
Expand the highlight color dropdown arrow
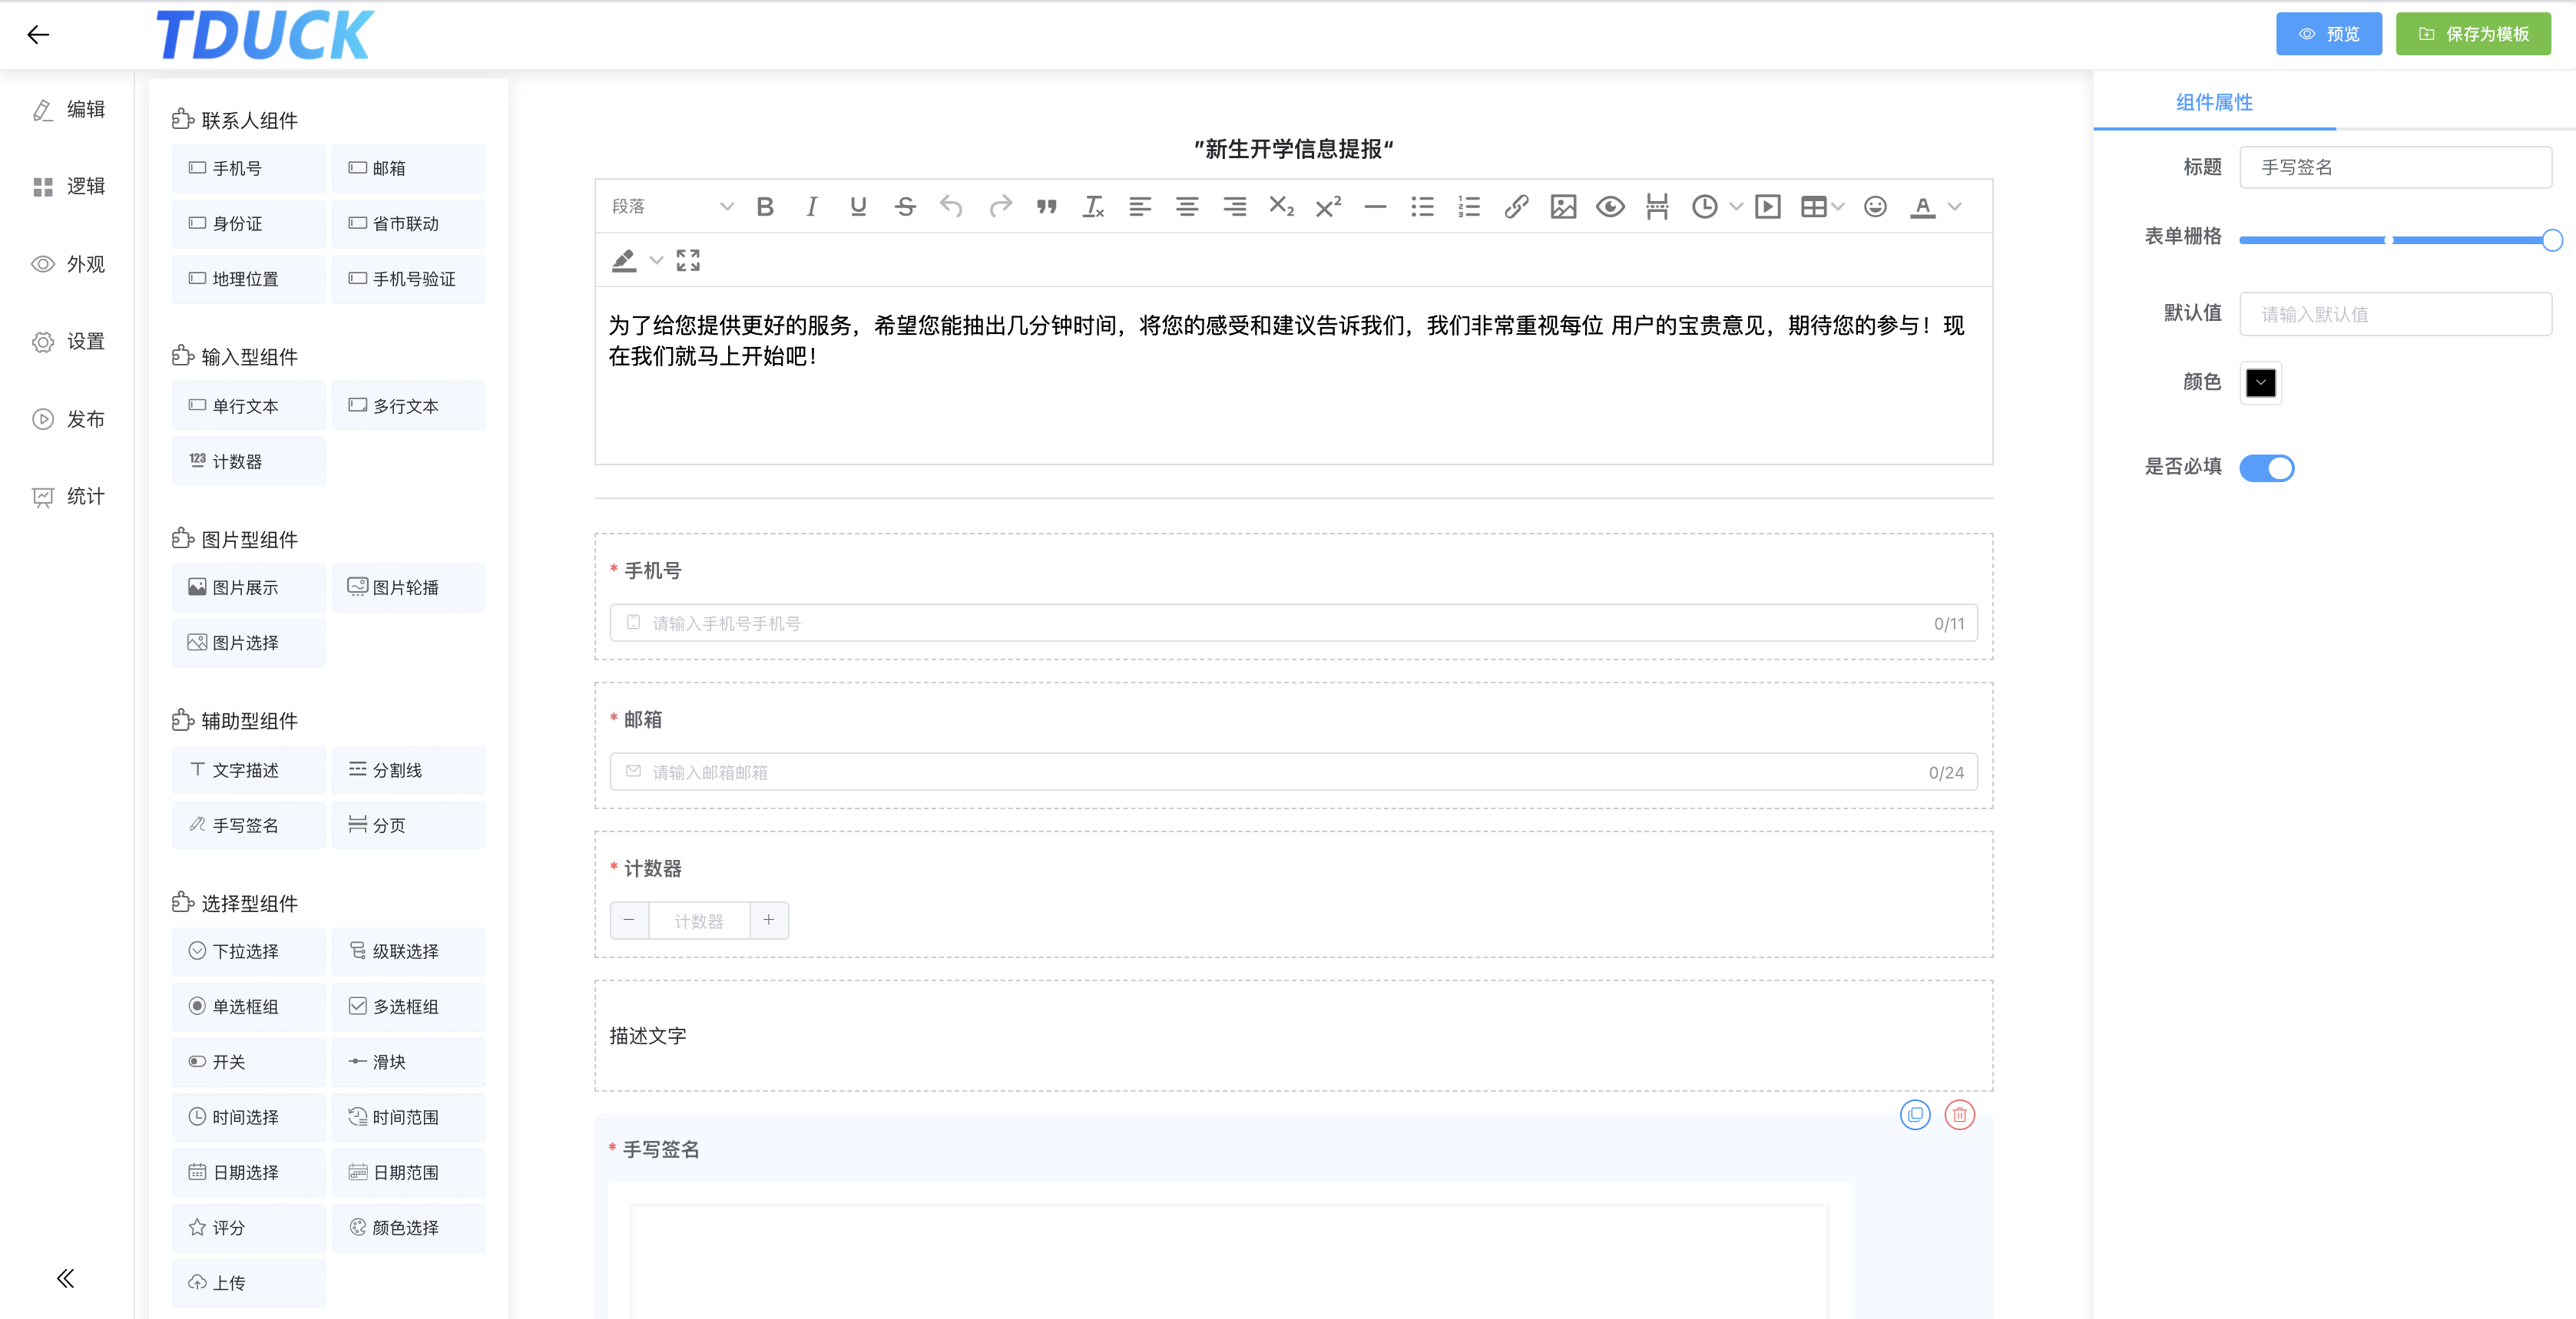(x=656, y=261)
